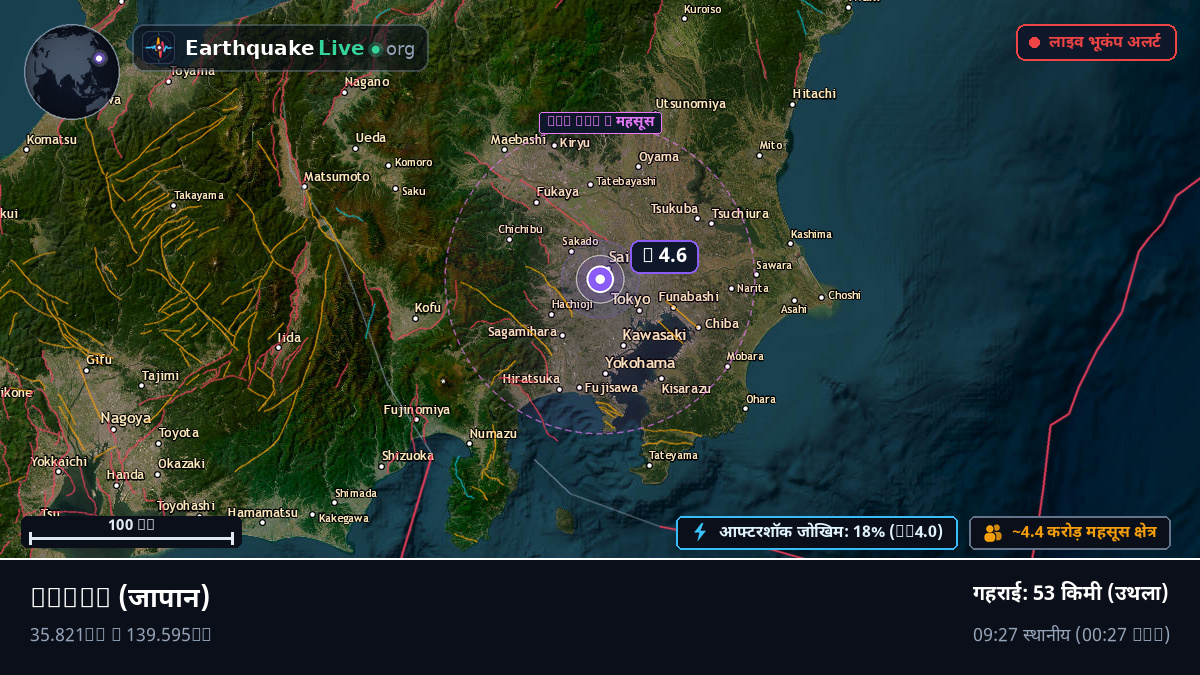Click the 35.821 139.595 coordinates text
Image resolution: width=1200 pixels, height=675 pixels.
tap(121, 634)
